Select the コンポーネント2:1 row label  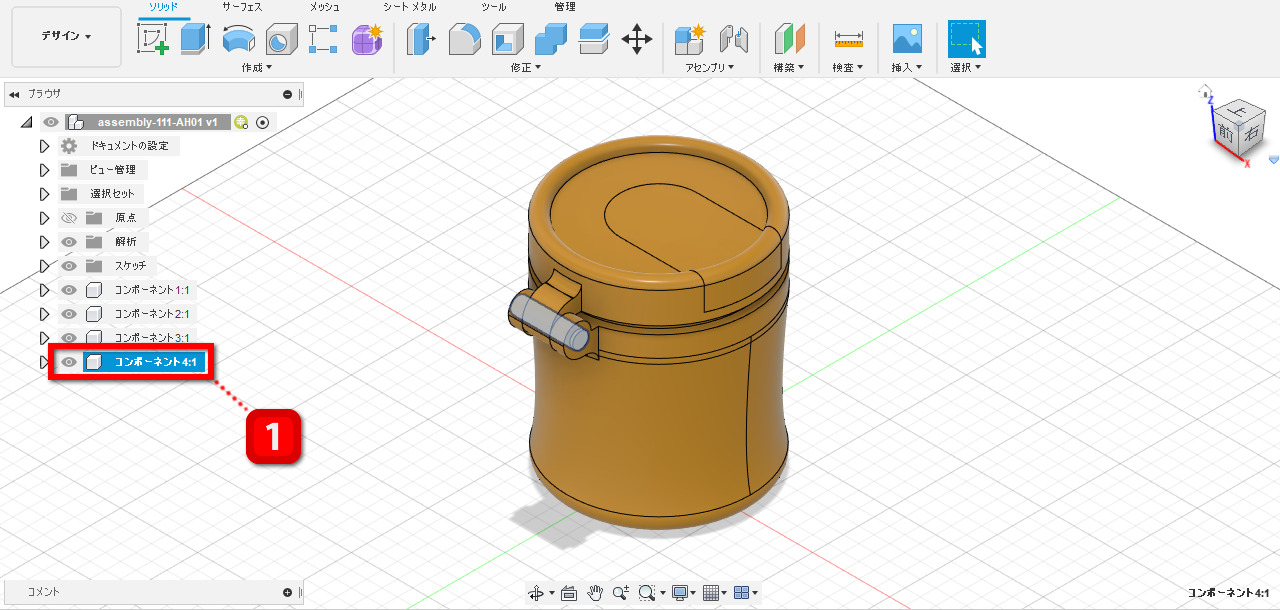[x=152, y=314]
